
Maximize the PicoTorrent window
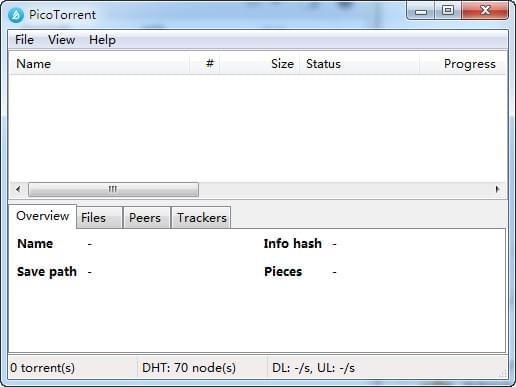[448, 11]
